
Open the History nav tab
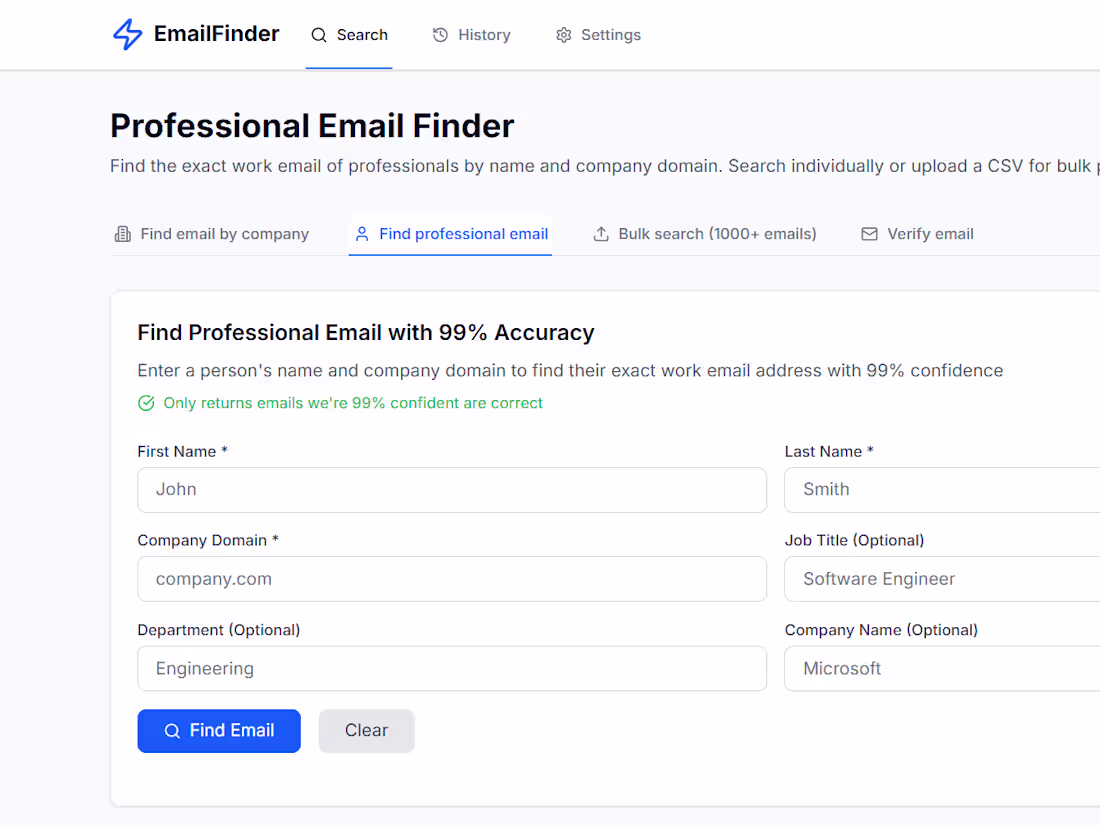(471, 35)
